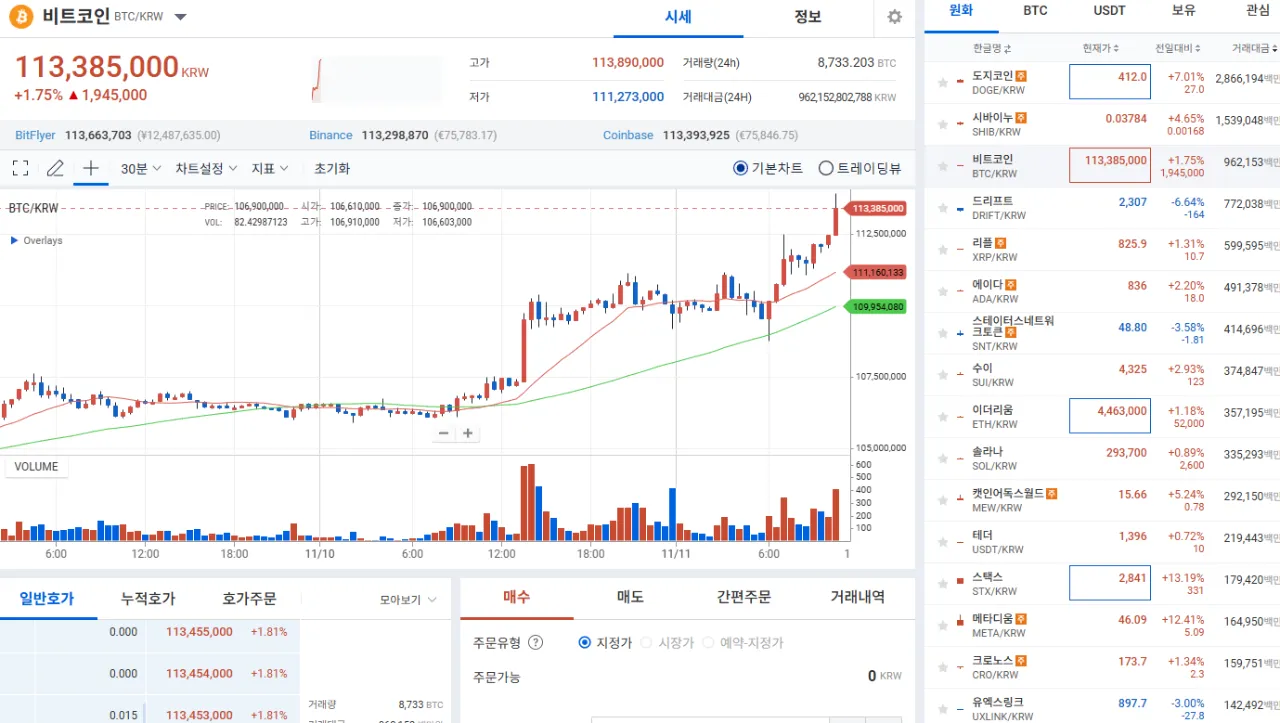Viewport: 1280px width, 723px height.
Task: Open the BTC/KRW market selector arrow
Action: 180,17
